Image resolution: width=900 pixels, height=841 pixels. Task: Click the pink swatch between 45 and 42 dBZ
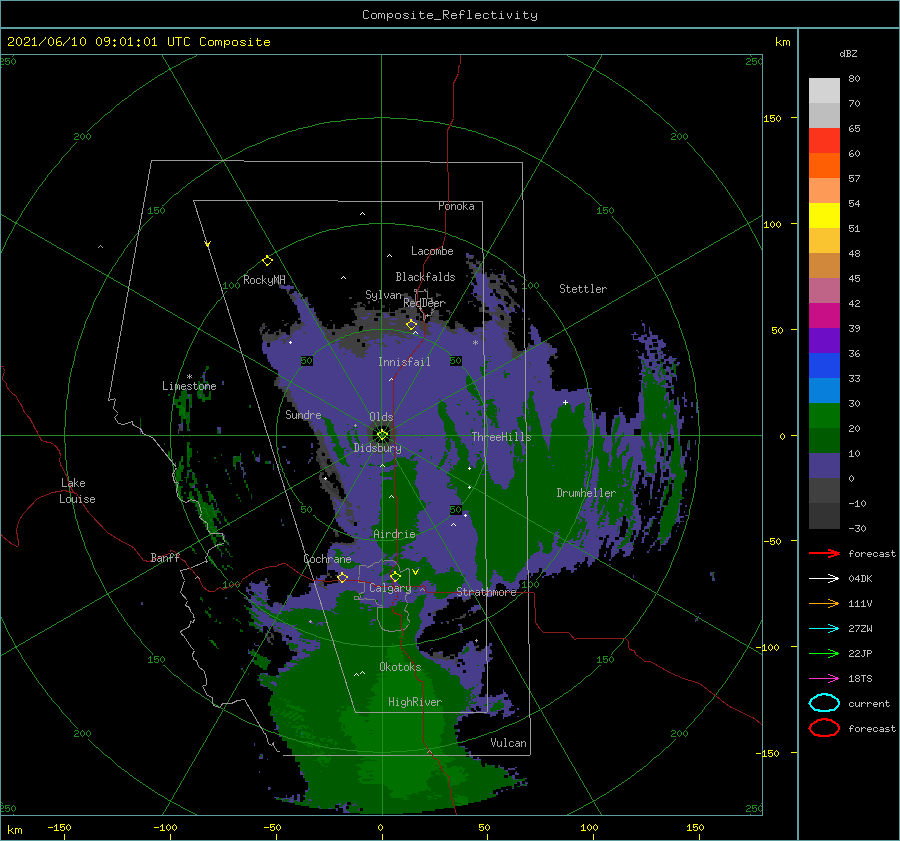click(x=824, y=290)
